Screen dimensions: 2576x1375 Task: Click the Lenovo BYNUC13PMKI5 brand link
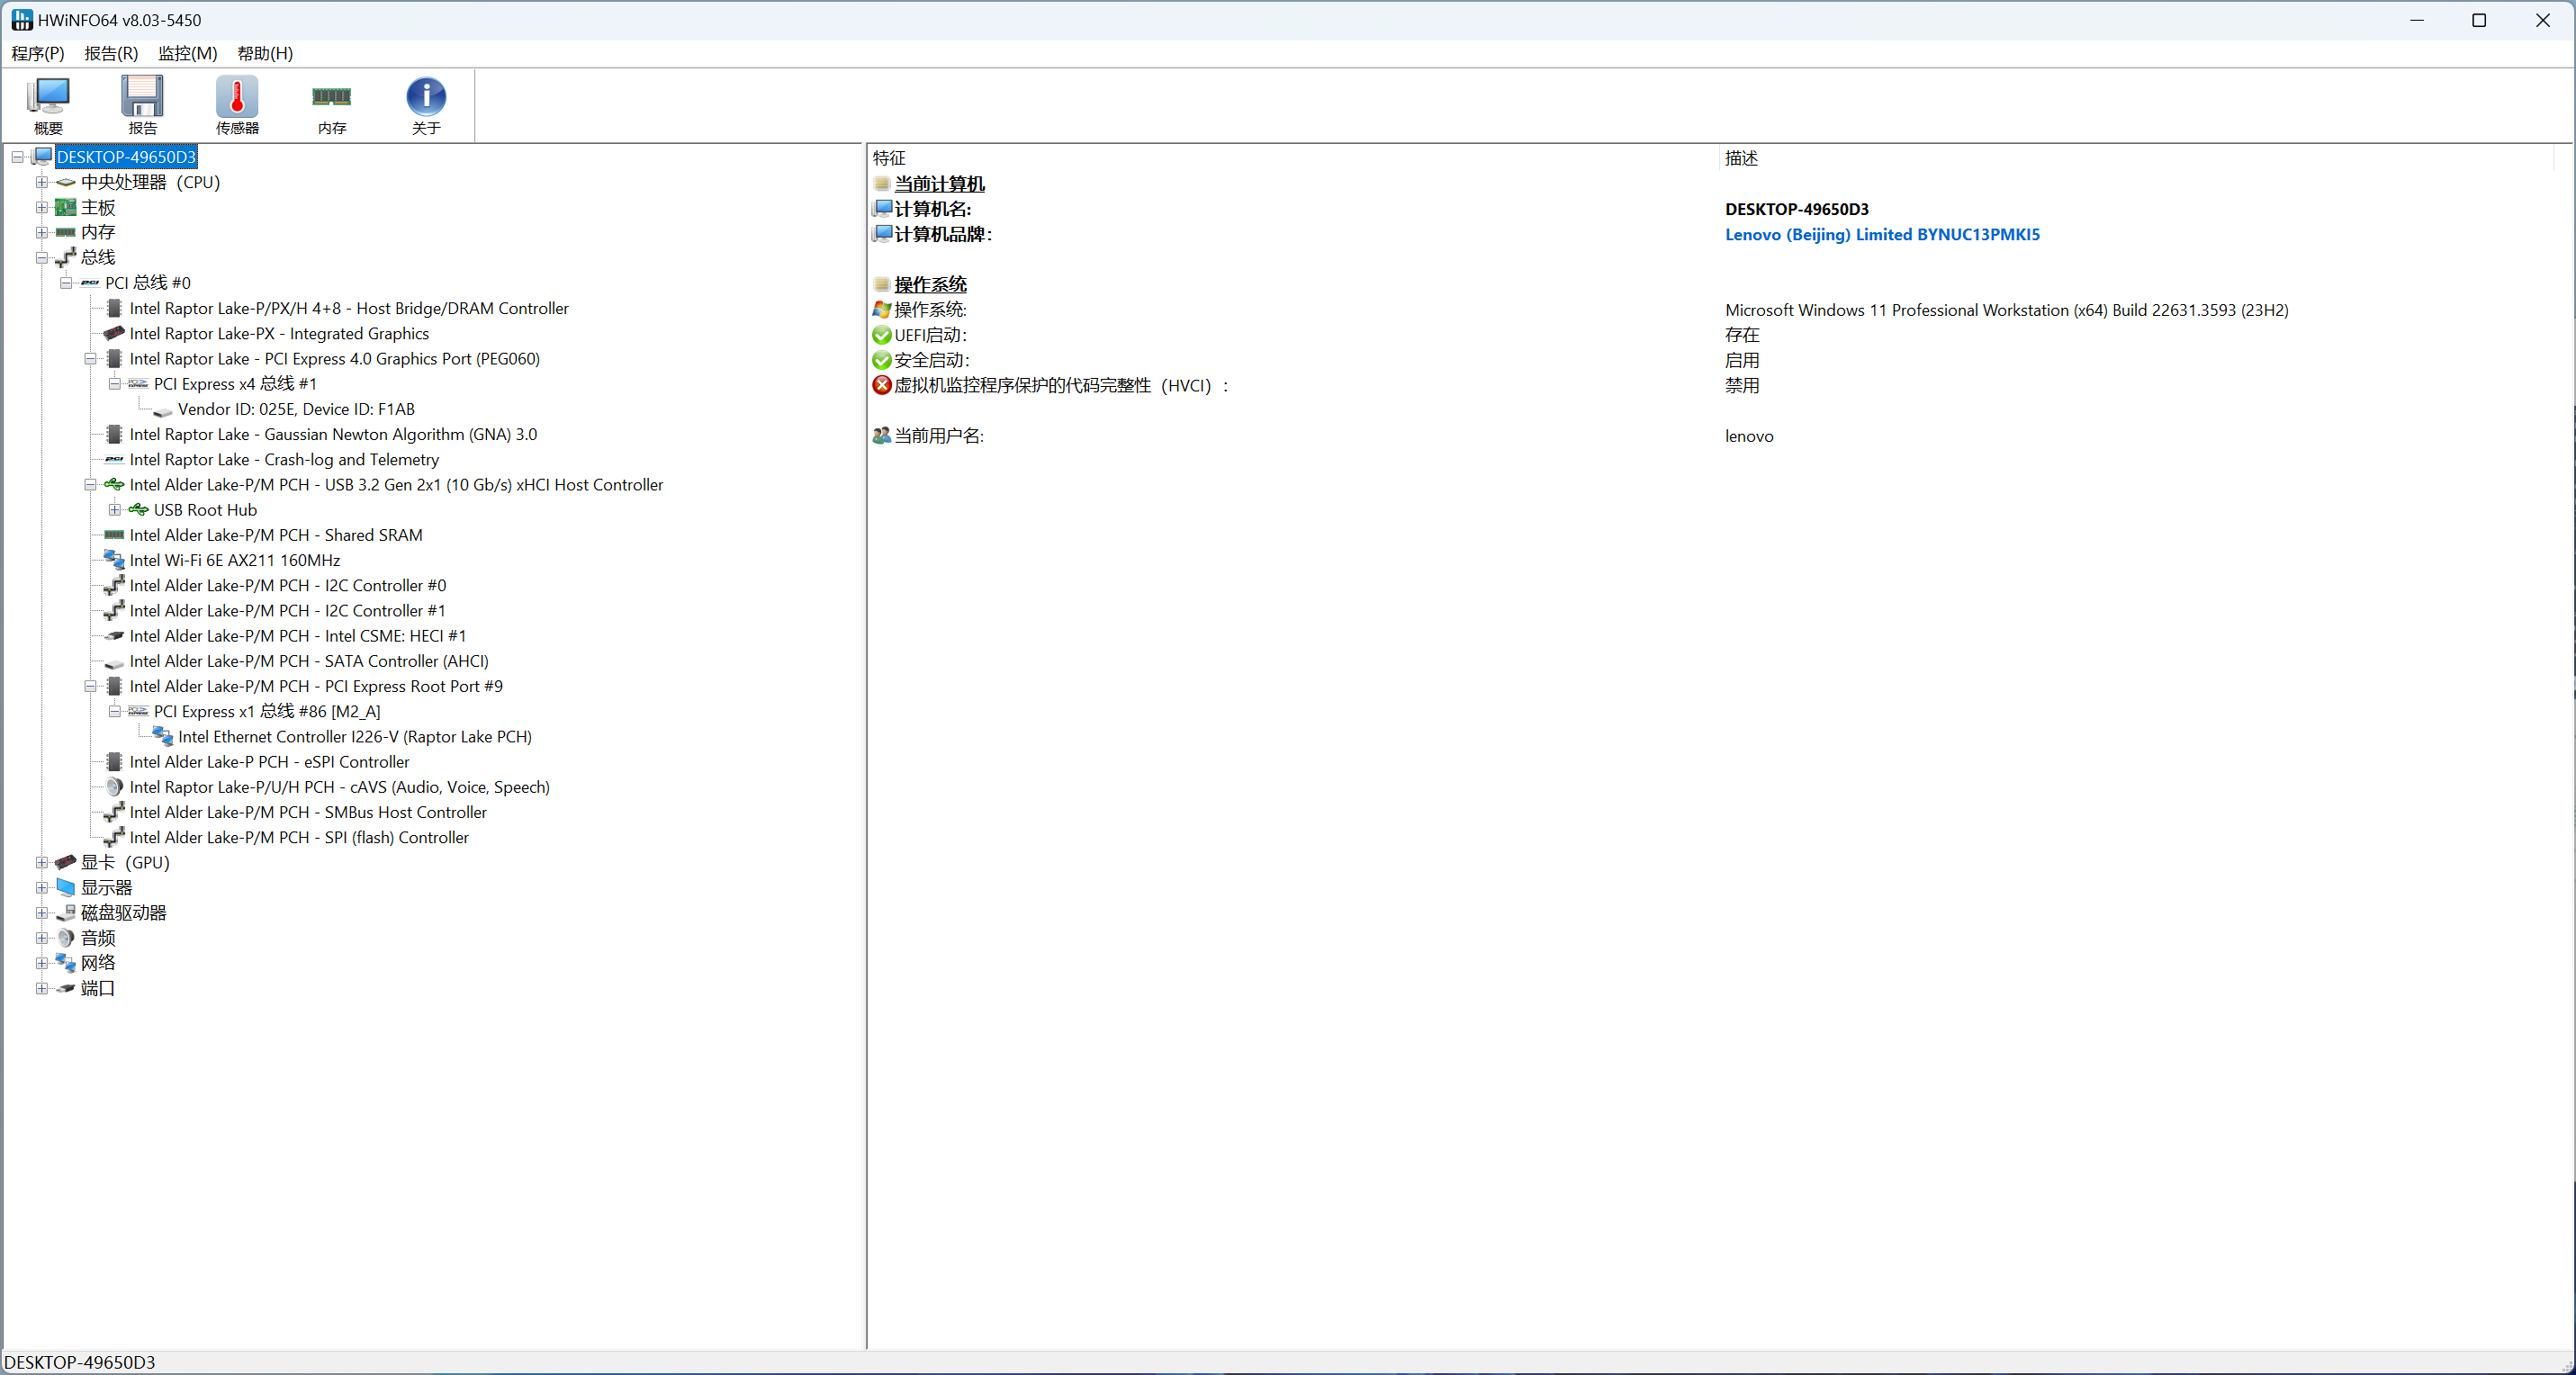click(x=1882, y=234)
